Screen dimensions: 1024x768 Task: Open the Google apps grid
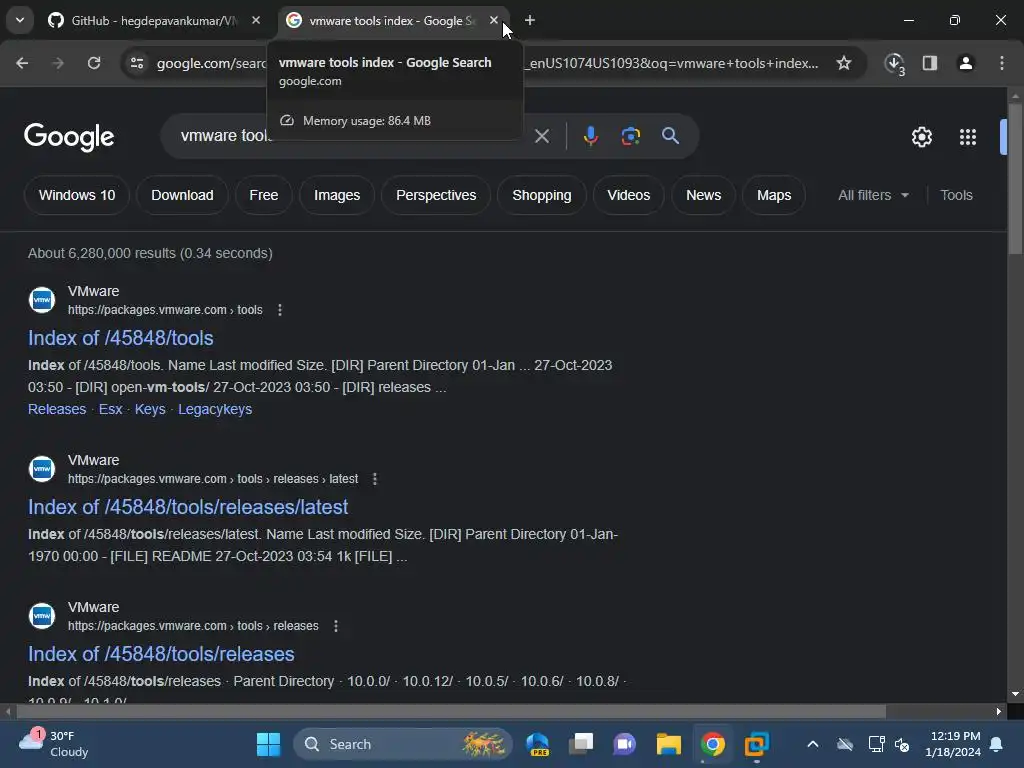click(x=968, y=137)
